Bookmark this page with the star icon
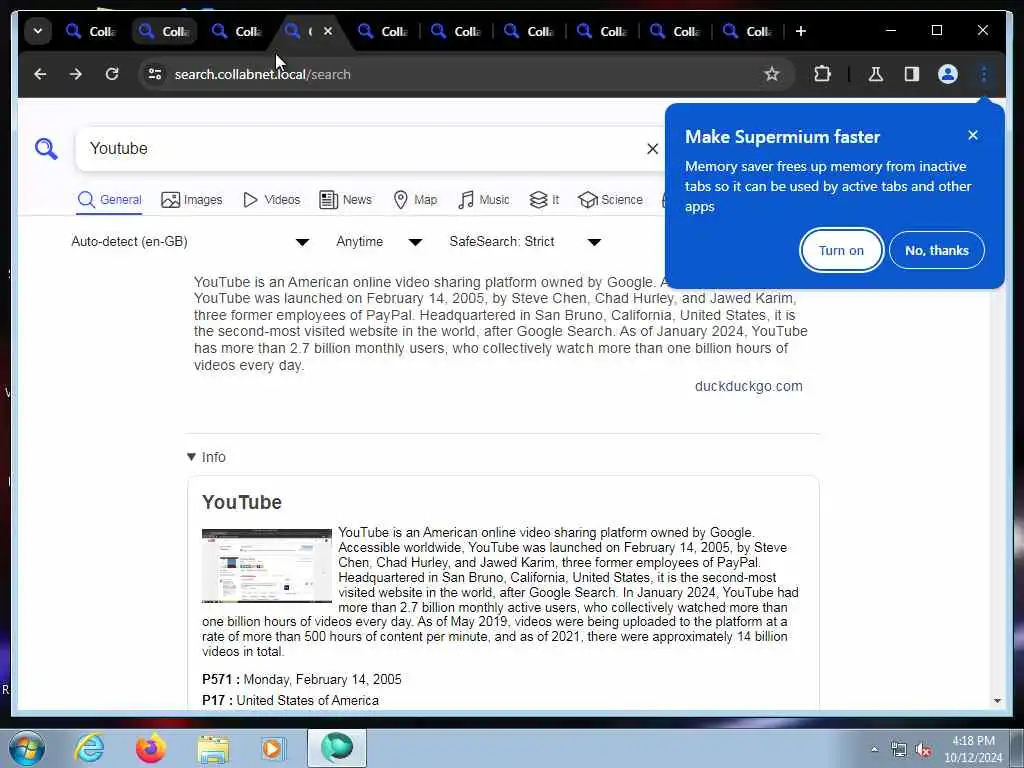 tap(771, 74)
